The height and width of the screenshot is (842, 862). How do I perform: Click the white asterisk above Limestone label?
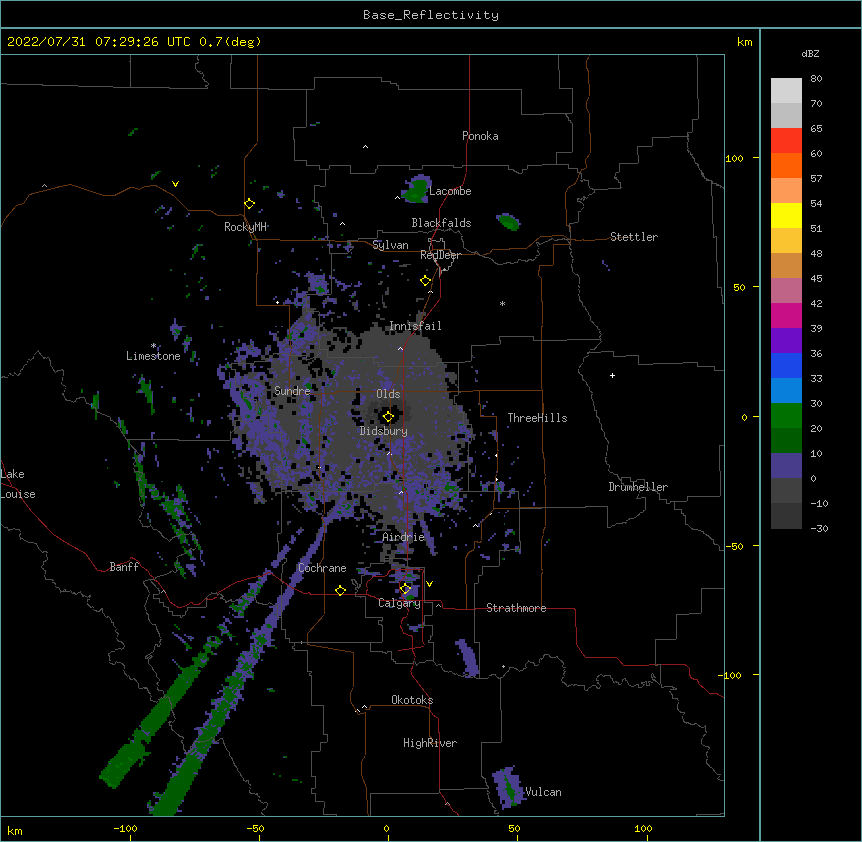pos(153,346)
